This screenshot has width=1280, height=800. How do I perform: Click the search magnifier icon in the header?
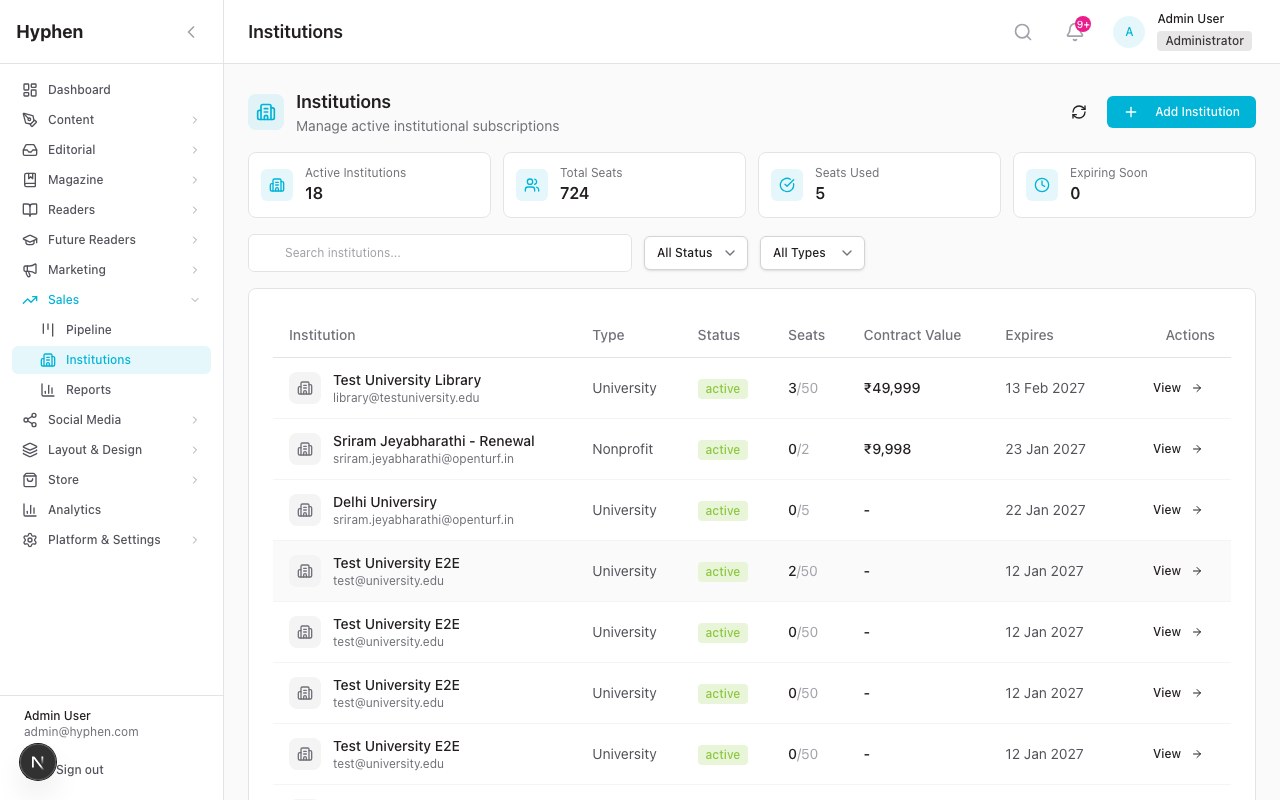(x=1022, y=31)
